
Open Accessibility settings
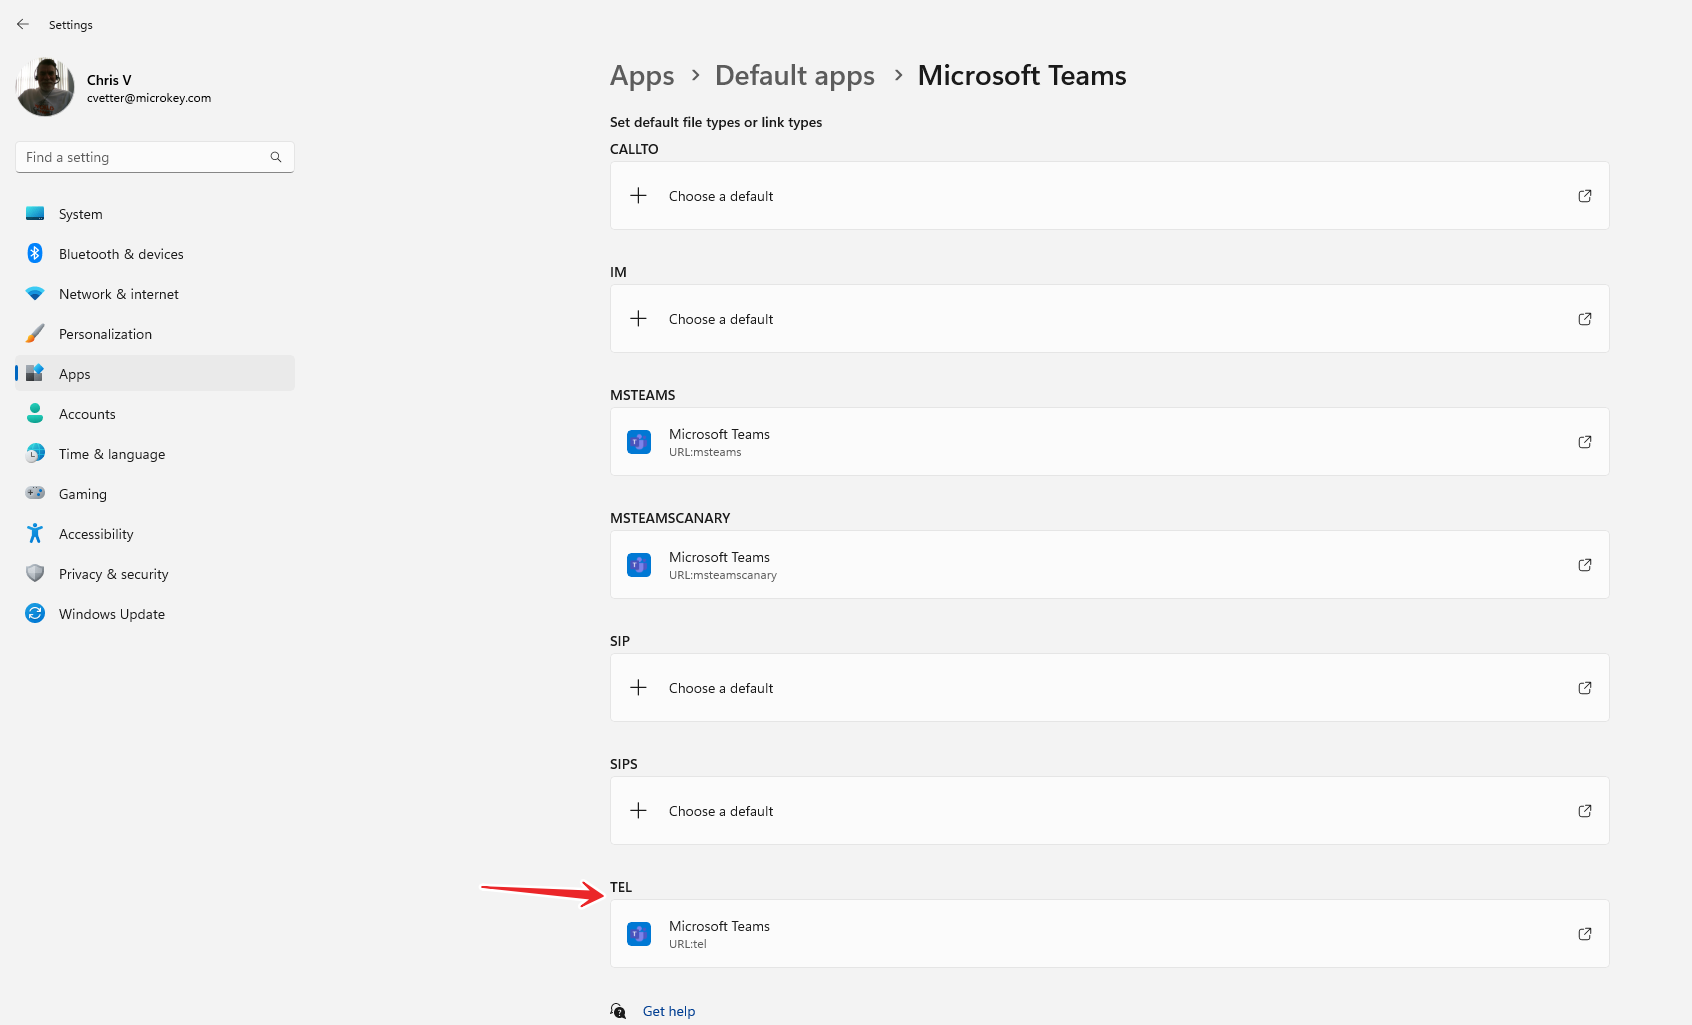click(155, 533)
